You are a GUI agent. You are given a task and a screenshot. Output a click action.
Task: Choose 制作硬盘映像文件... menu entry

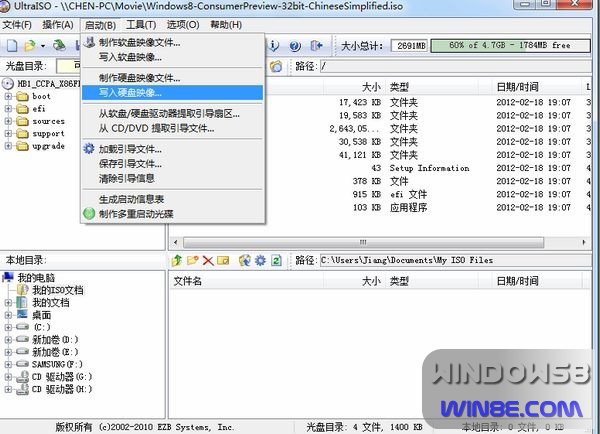click(x=173, y=78)
